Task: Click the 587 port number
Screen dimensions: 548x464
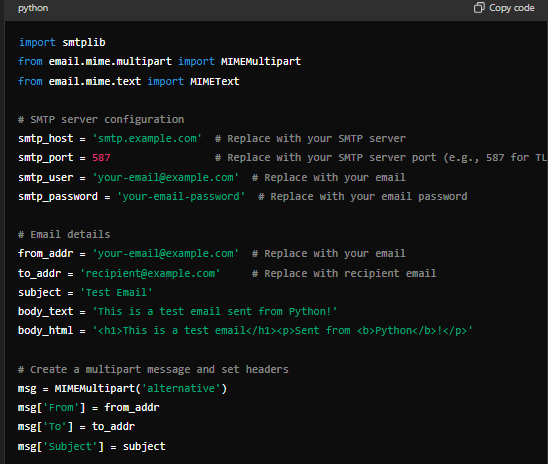Action: pyautogui.click(x=101, y=158)
